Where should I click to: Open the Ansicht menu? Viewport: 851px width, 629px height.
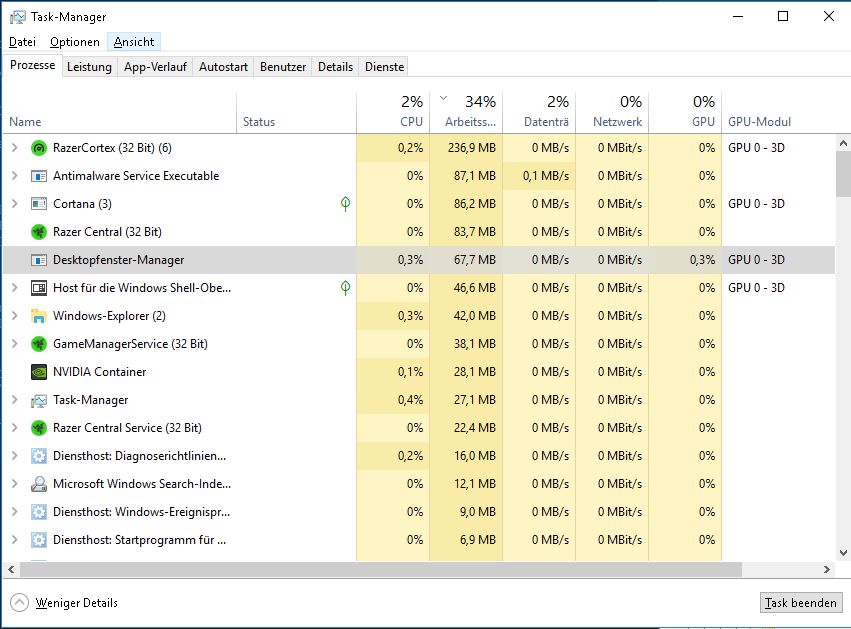click(x=134, y=42)
